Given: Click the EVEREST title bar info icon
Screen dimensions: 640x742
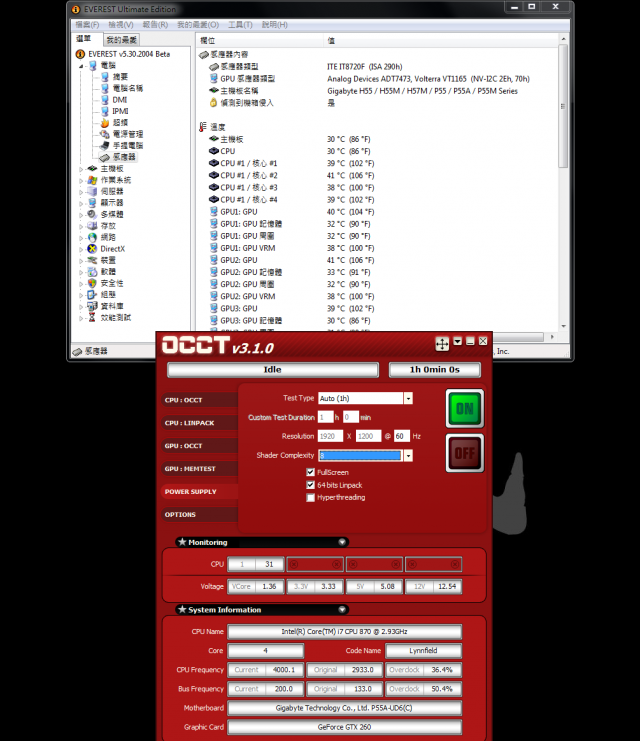Looking at the screenshot, I should [x=76, y=9].
